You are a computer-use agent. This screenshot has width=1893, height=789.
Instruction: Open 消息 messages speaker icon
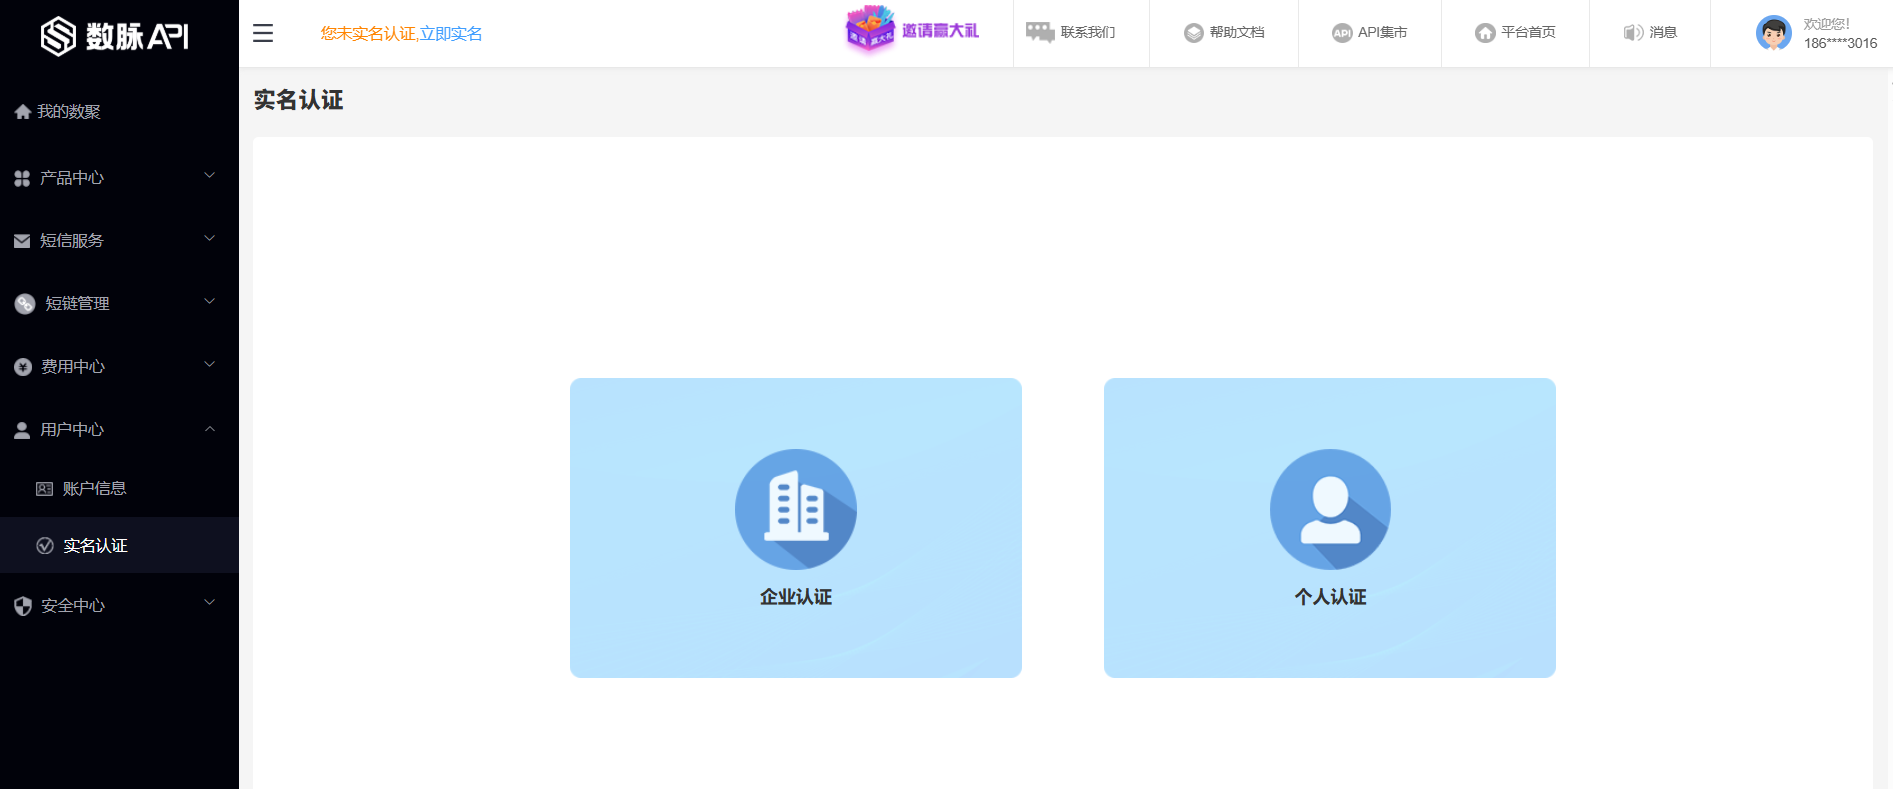tap(1633, 33)
